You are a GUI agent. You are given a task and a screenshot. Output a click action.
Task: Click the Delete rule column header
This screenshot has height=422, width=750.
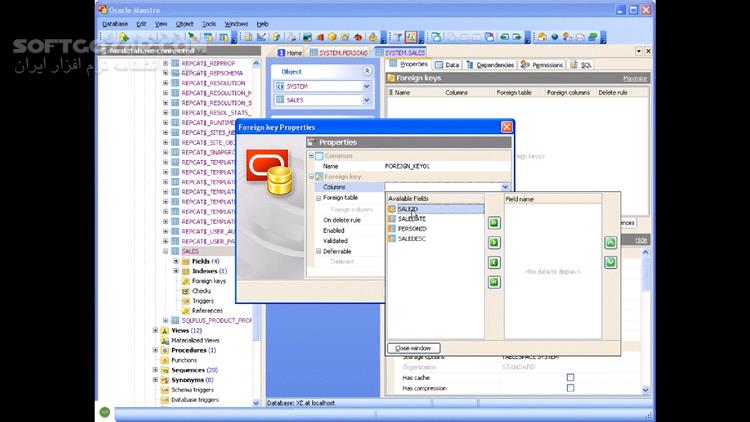click(x=613, y=92)
